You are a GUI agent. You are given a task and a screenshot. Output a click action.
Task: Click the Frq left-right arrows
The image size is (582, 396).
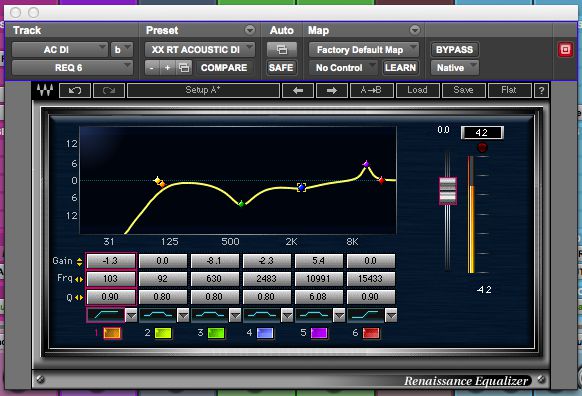[x=79, y=279]
